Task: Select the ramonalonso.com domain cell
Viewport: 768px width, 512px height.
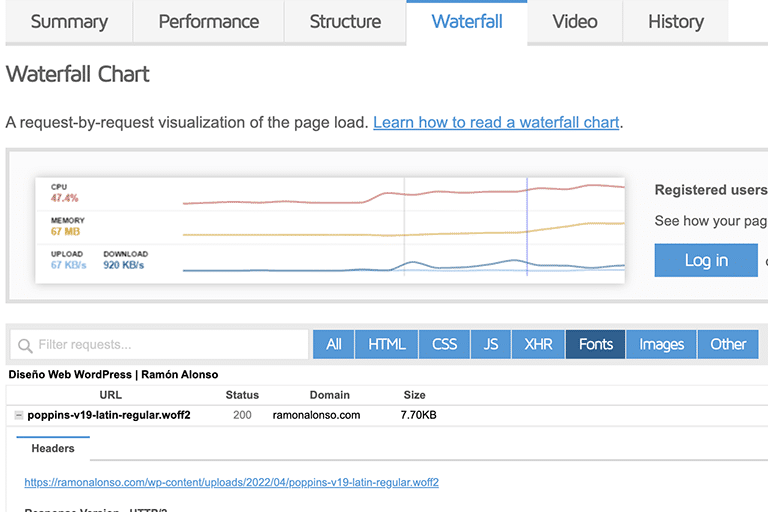Action: click(316, 415)
